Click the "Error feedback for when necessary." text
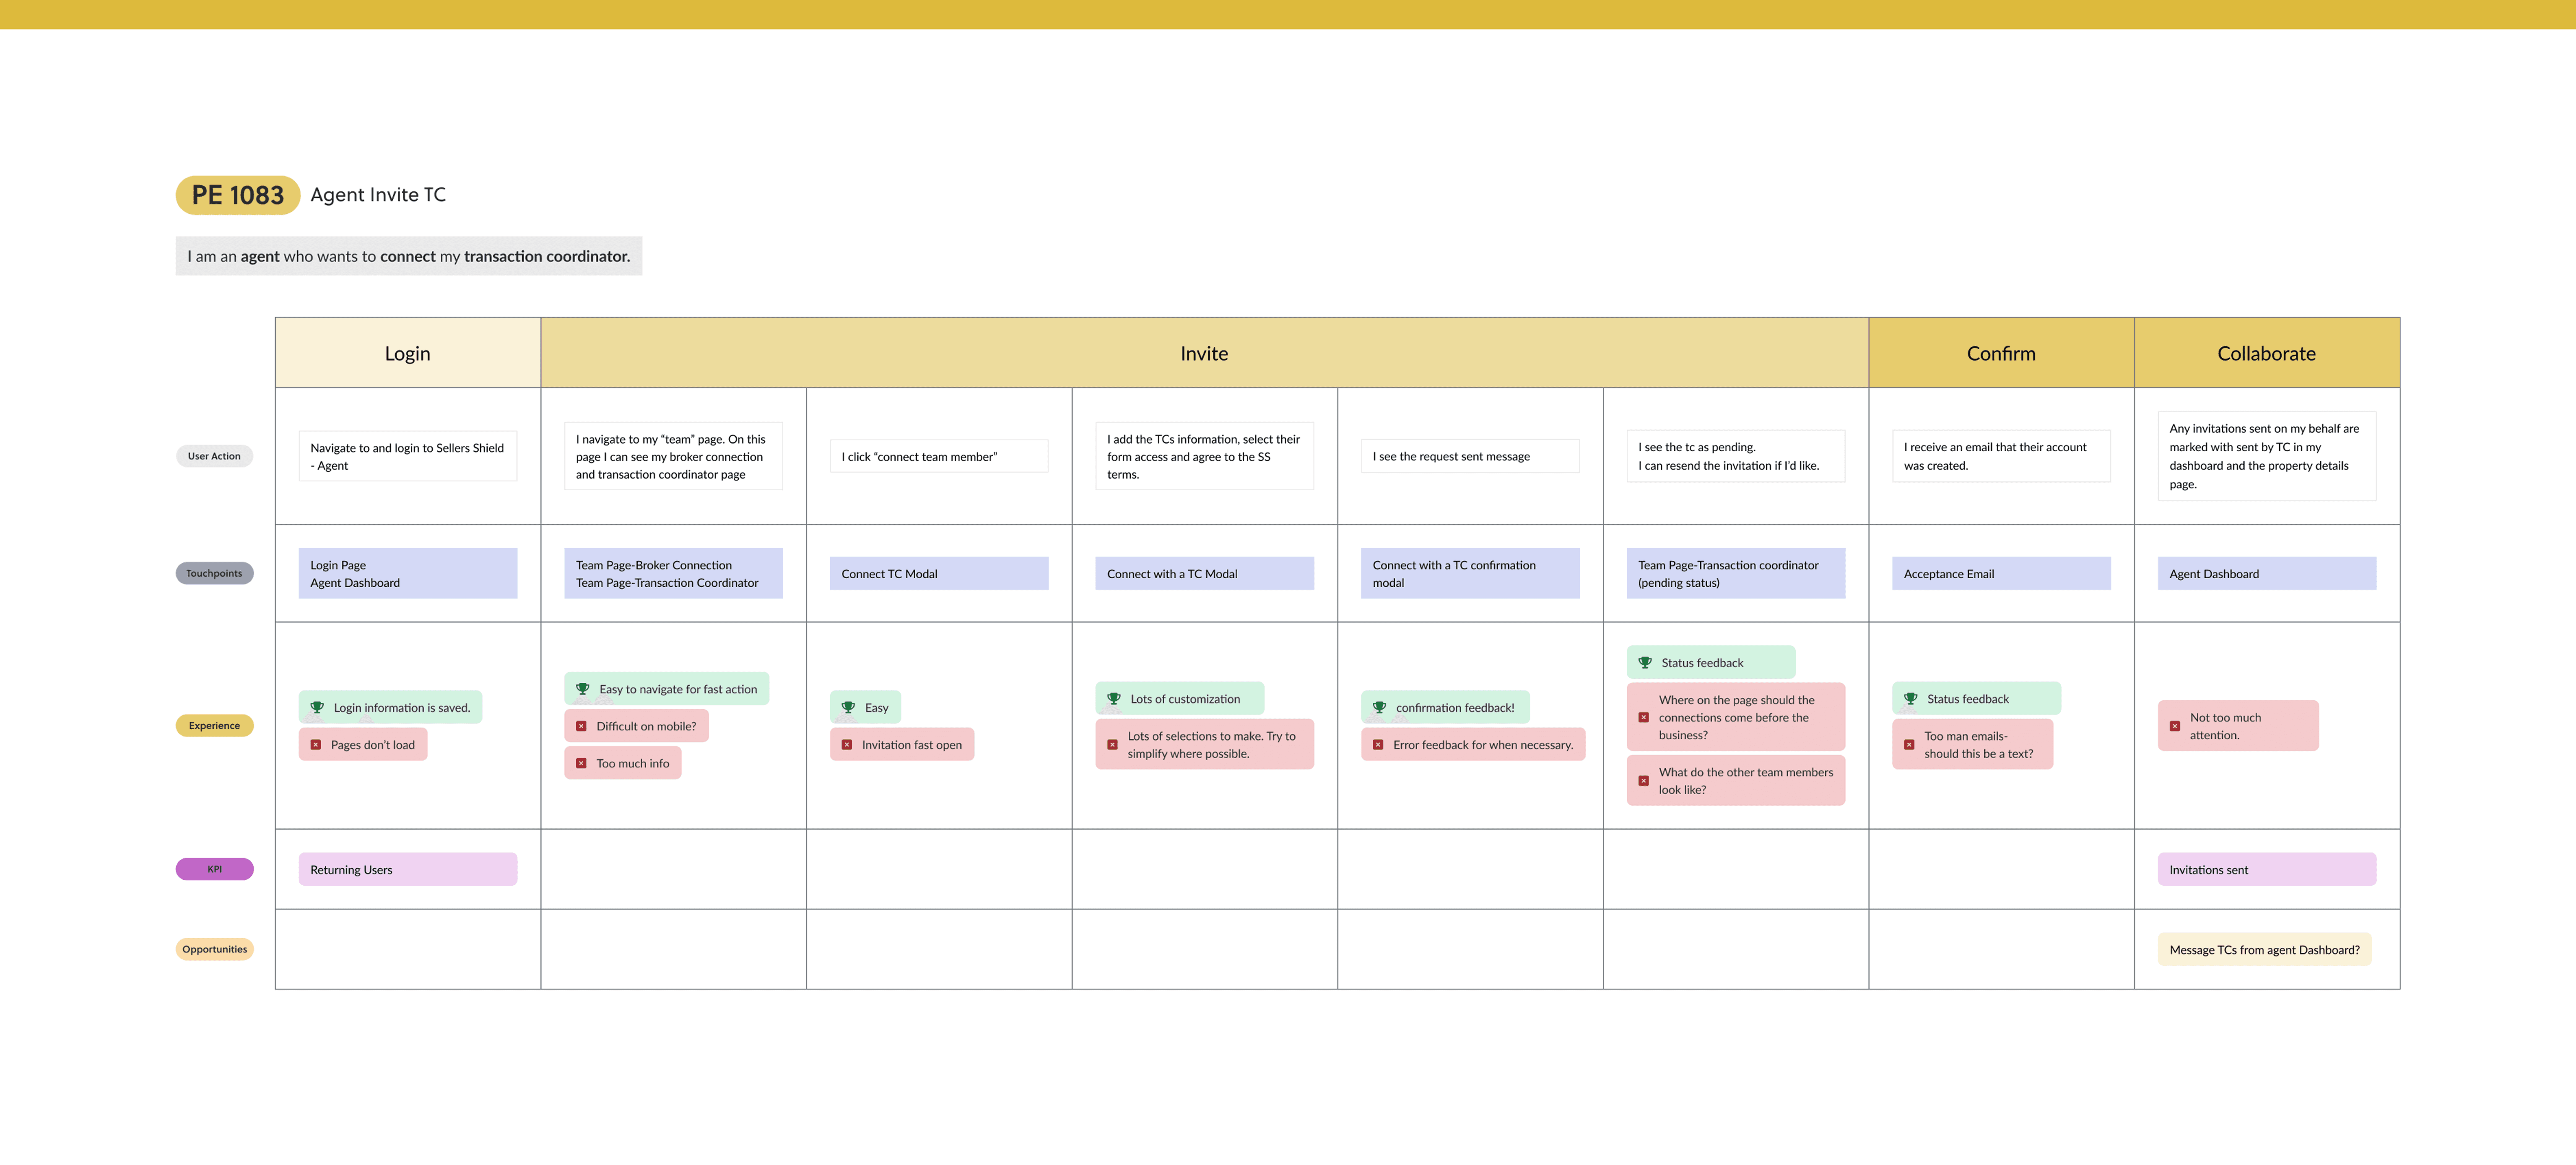Viewport: 2576px width, 1165px height. pyautogui.click(x=1483, y=745)
